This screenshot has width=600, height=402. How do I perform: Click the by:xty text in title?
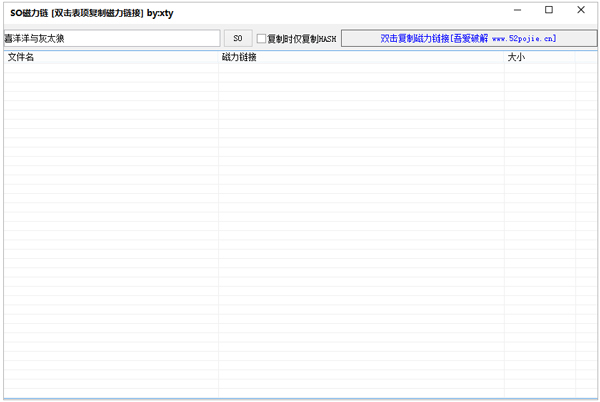point(160,13)
